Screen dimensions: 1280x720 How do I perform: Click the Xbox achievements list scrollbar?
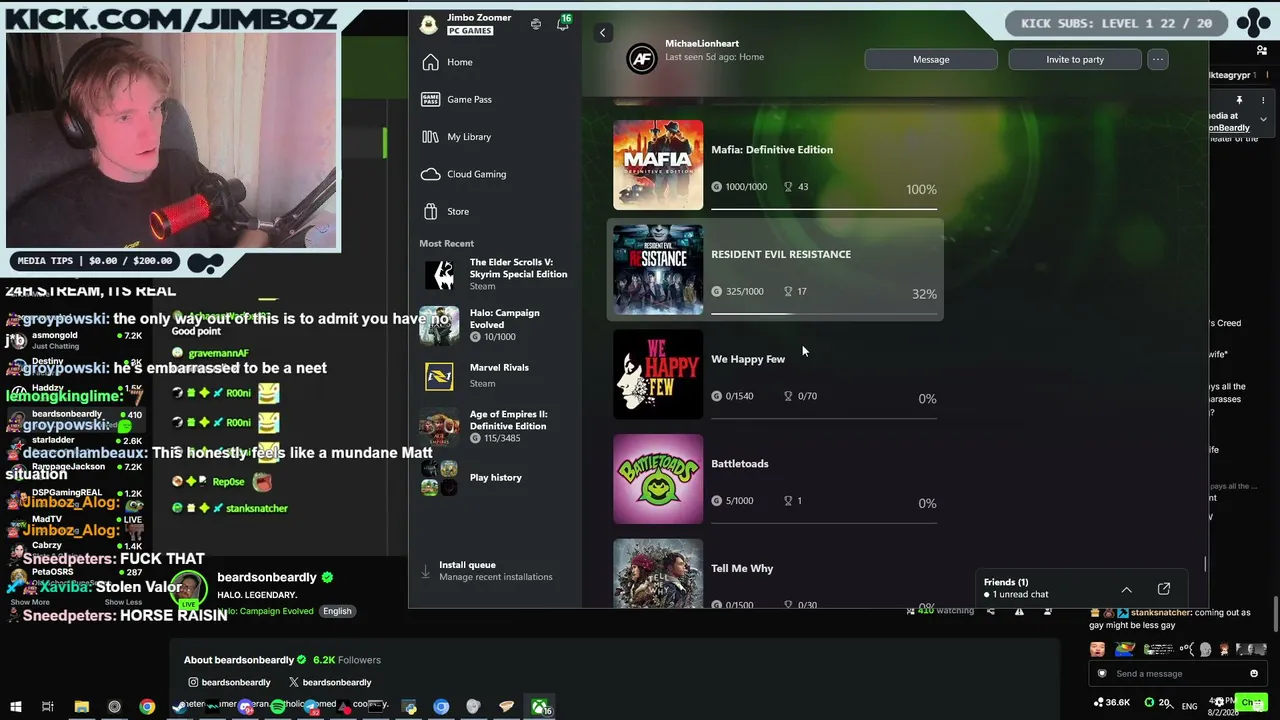pos(1205,565)
